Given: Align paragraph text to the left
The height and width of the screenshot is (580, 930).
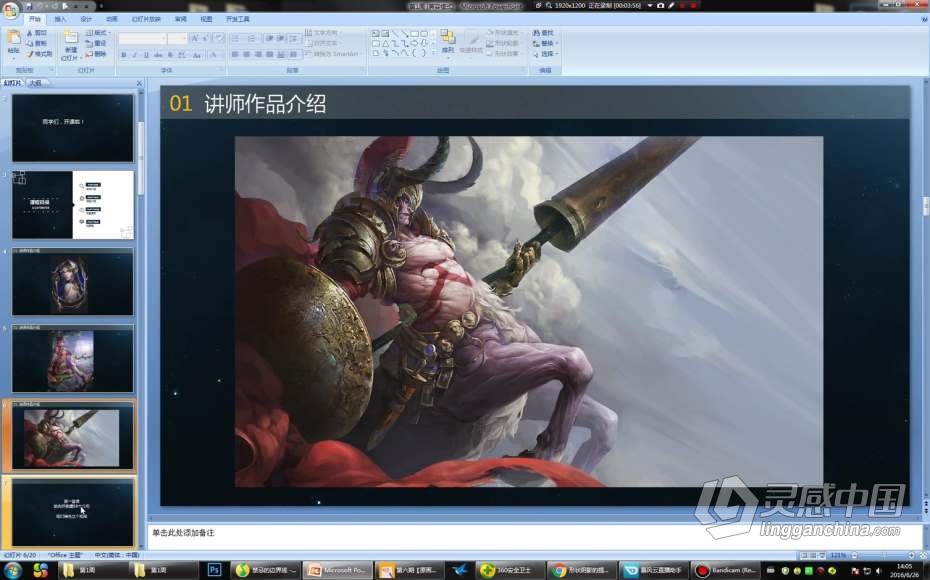Looking at the screenshot, I should pos(235,55).
